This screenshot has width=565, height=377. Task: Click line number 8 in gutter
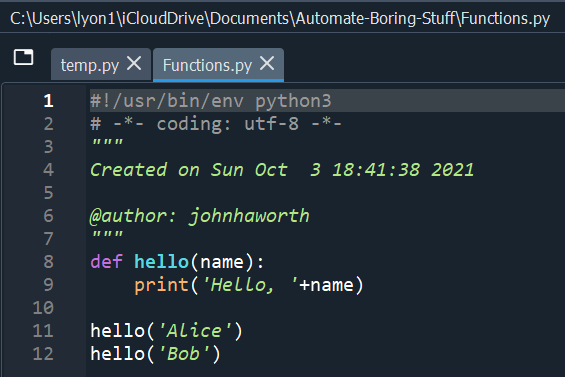pos(48,262)
